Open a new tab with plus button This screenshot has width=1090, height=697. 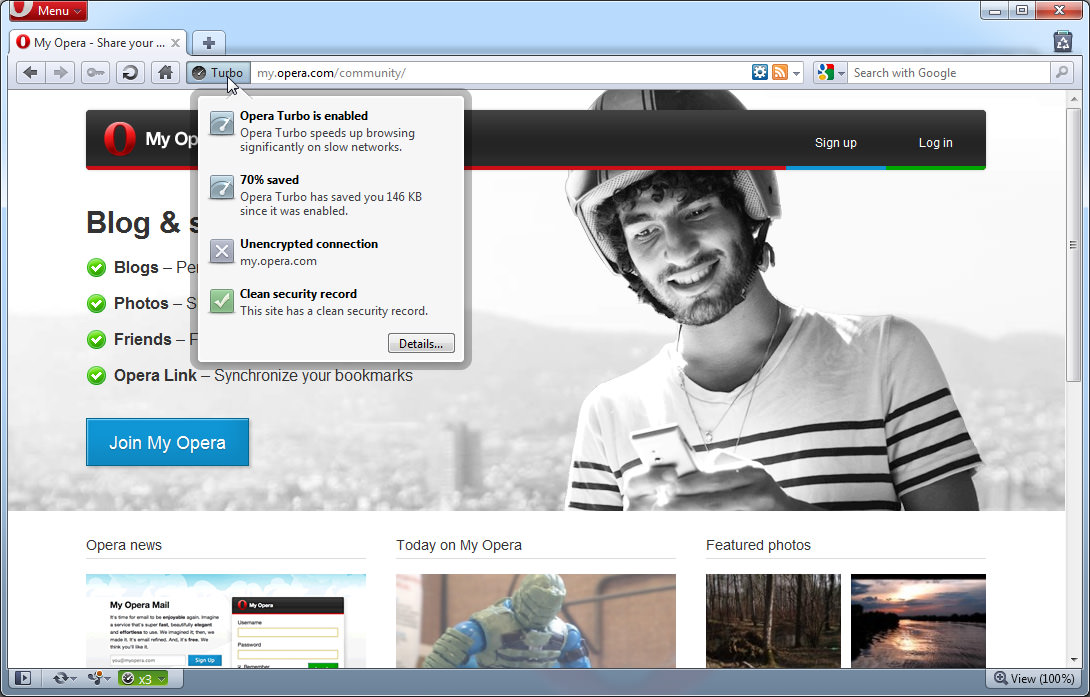[208, 43]
